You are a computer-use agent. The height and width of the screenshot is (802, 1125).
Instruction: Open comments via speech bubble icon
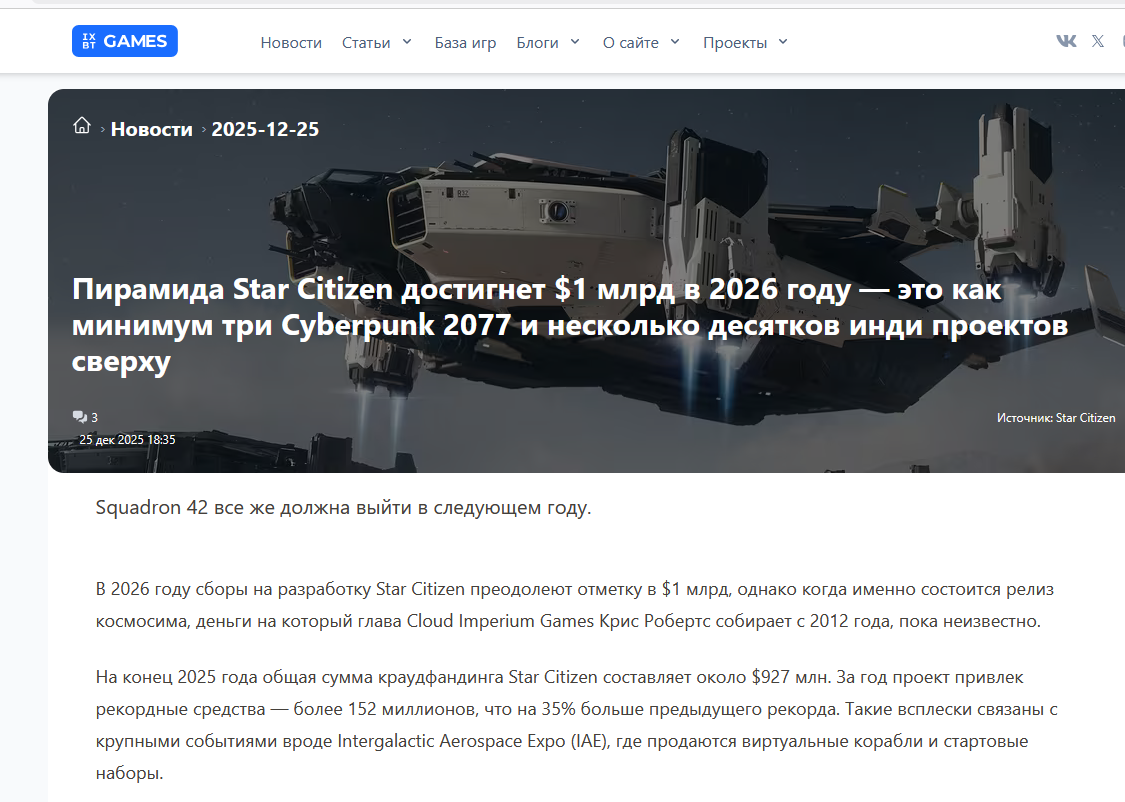point(80,417)
